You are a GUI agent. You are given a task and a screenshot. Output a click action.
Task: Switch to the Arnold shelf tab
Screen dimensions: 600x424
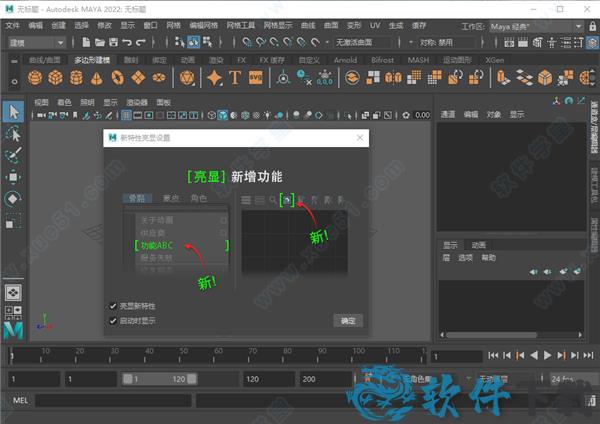(345, 60)
